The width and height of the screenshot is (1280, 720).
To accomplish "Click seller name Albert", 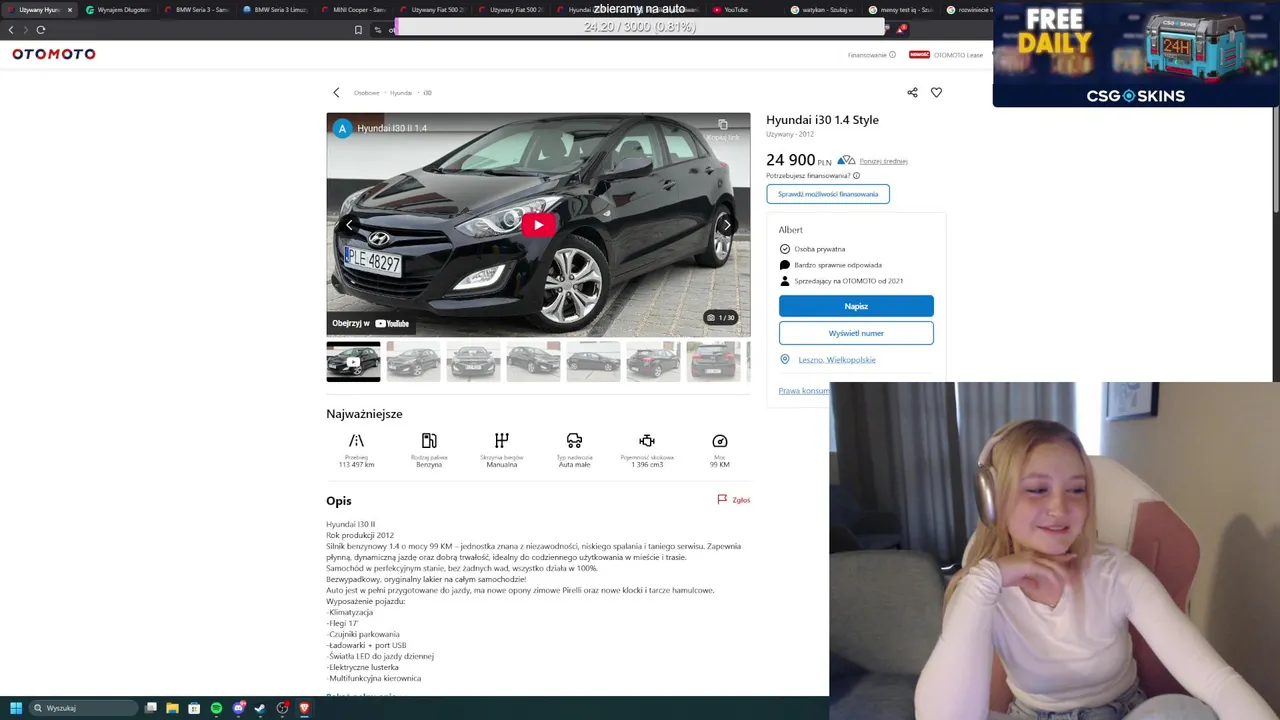I will tap(791, 230).
